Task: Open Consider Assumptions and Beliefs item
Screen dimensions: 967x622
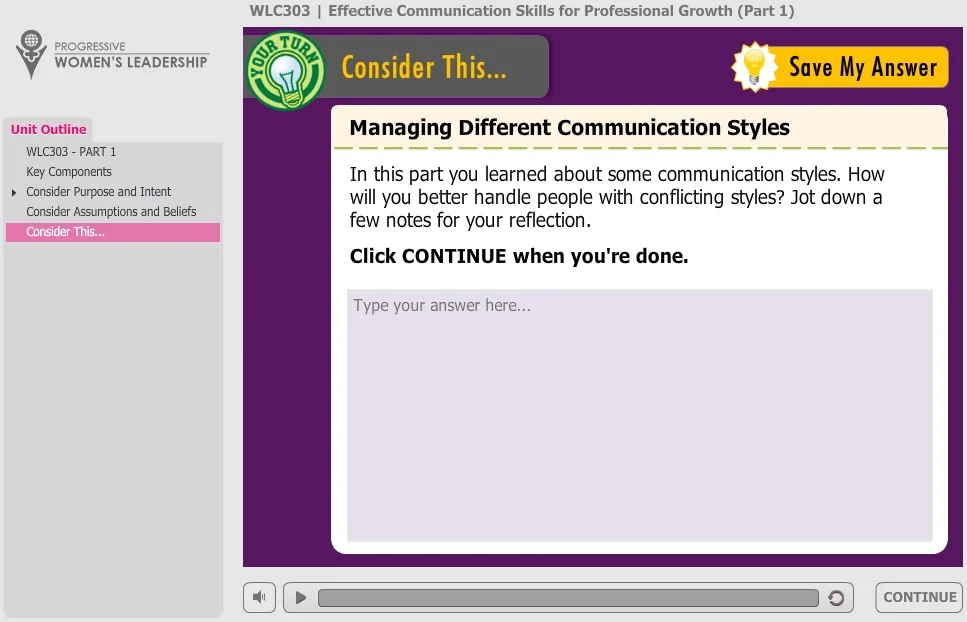Action: tap(111, 211)
